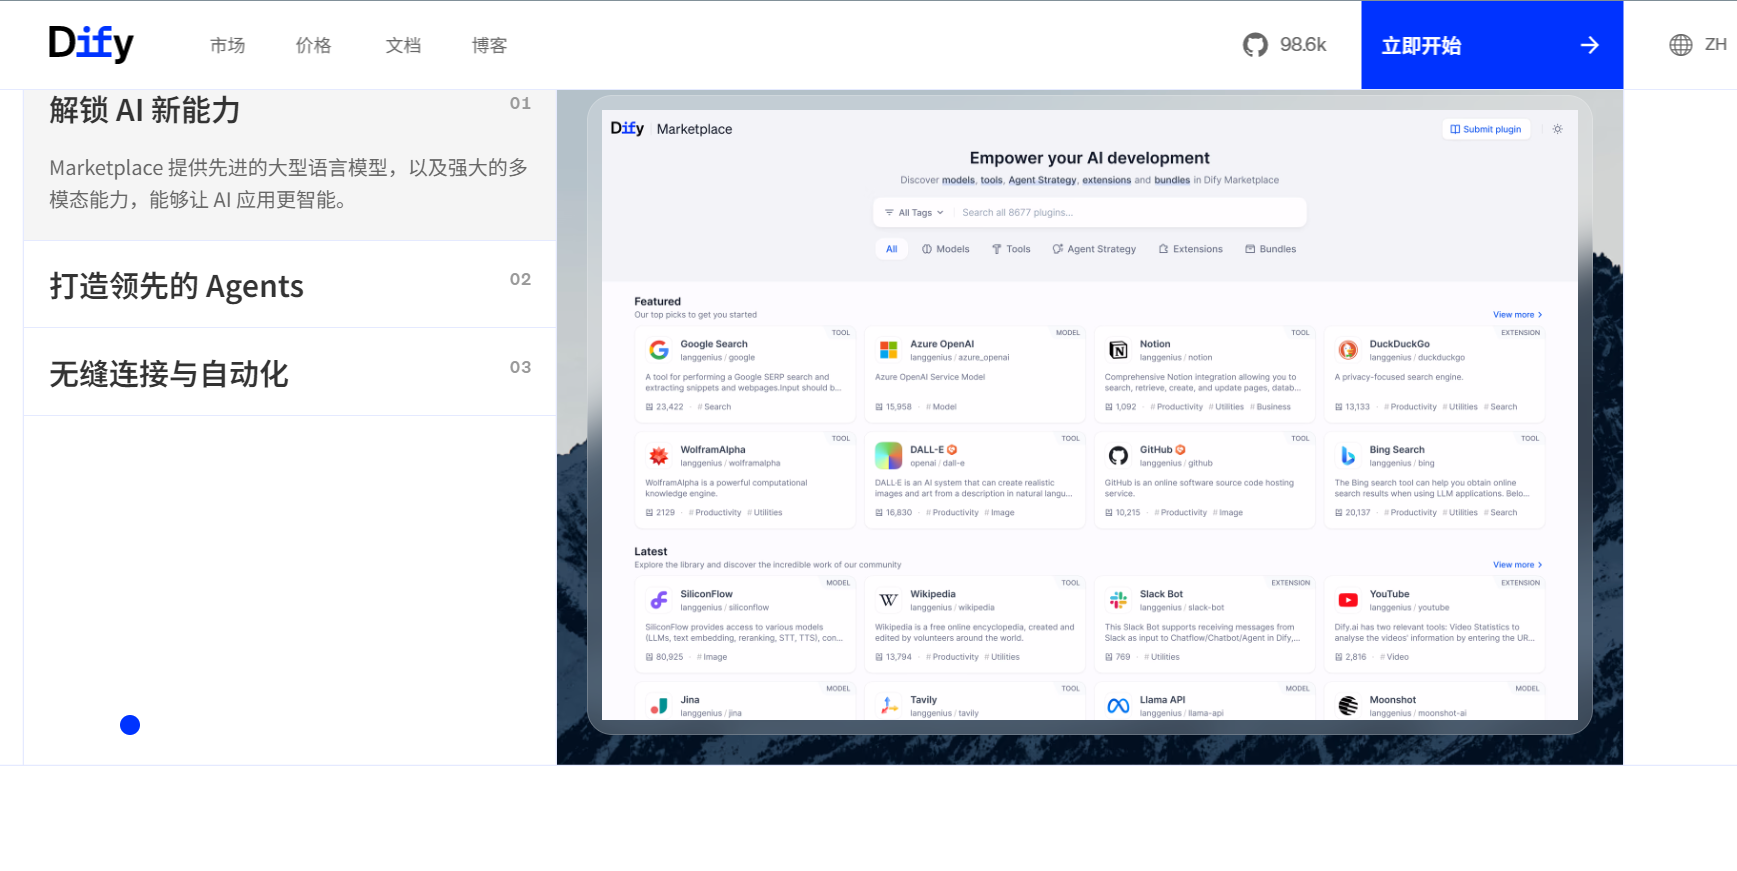Click the globe language icon

pos(1681,45)
